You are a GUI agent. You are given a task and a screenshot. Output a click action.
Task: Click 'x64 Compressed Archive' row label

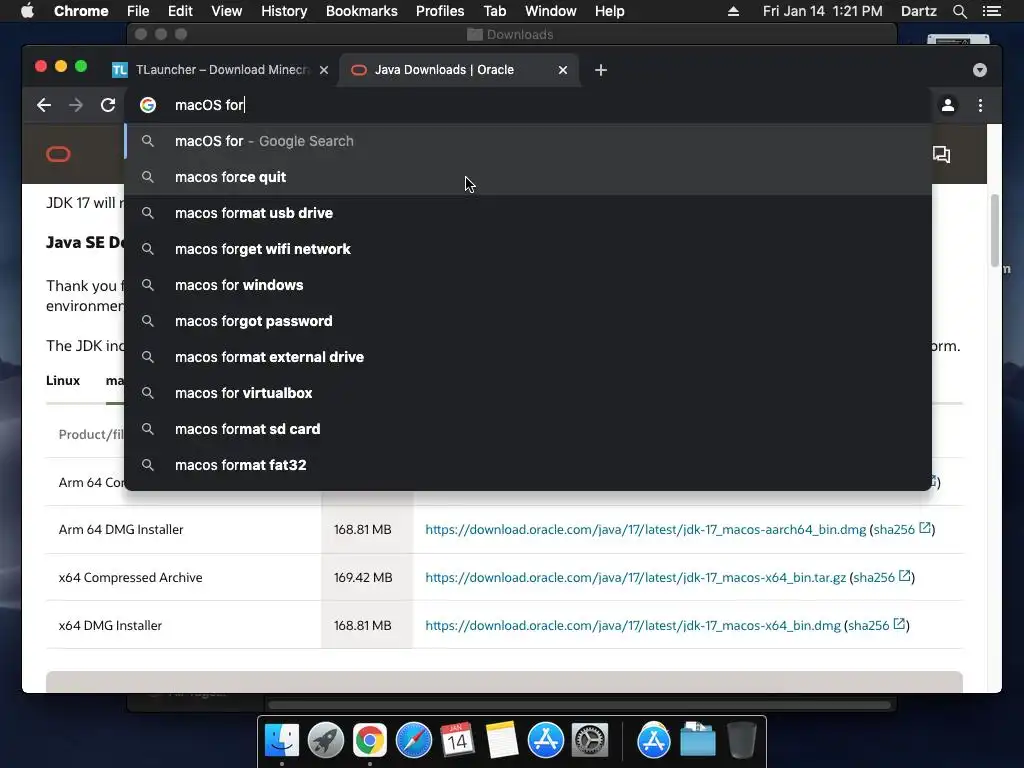pos(131,578)
